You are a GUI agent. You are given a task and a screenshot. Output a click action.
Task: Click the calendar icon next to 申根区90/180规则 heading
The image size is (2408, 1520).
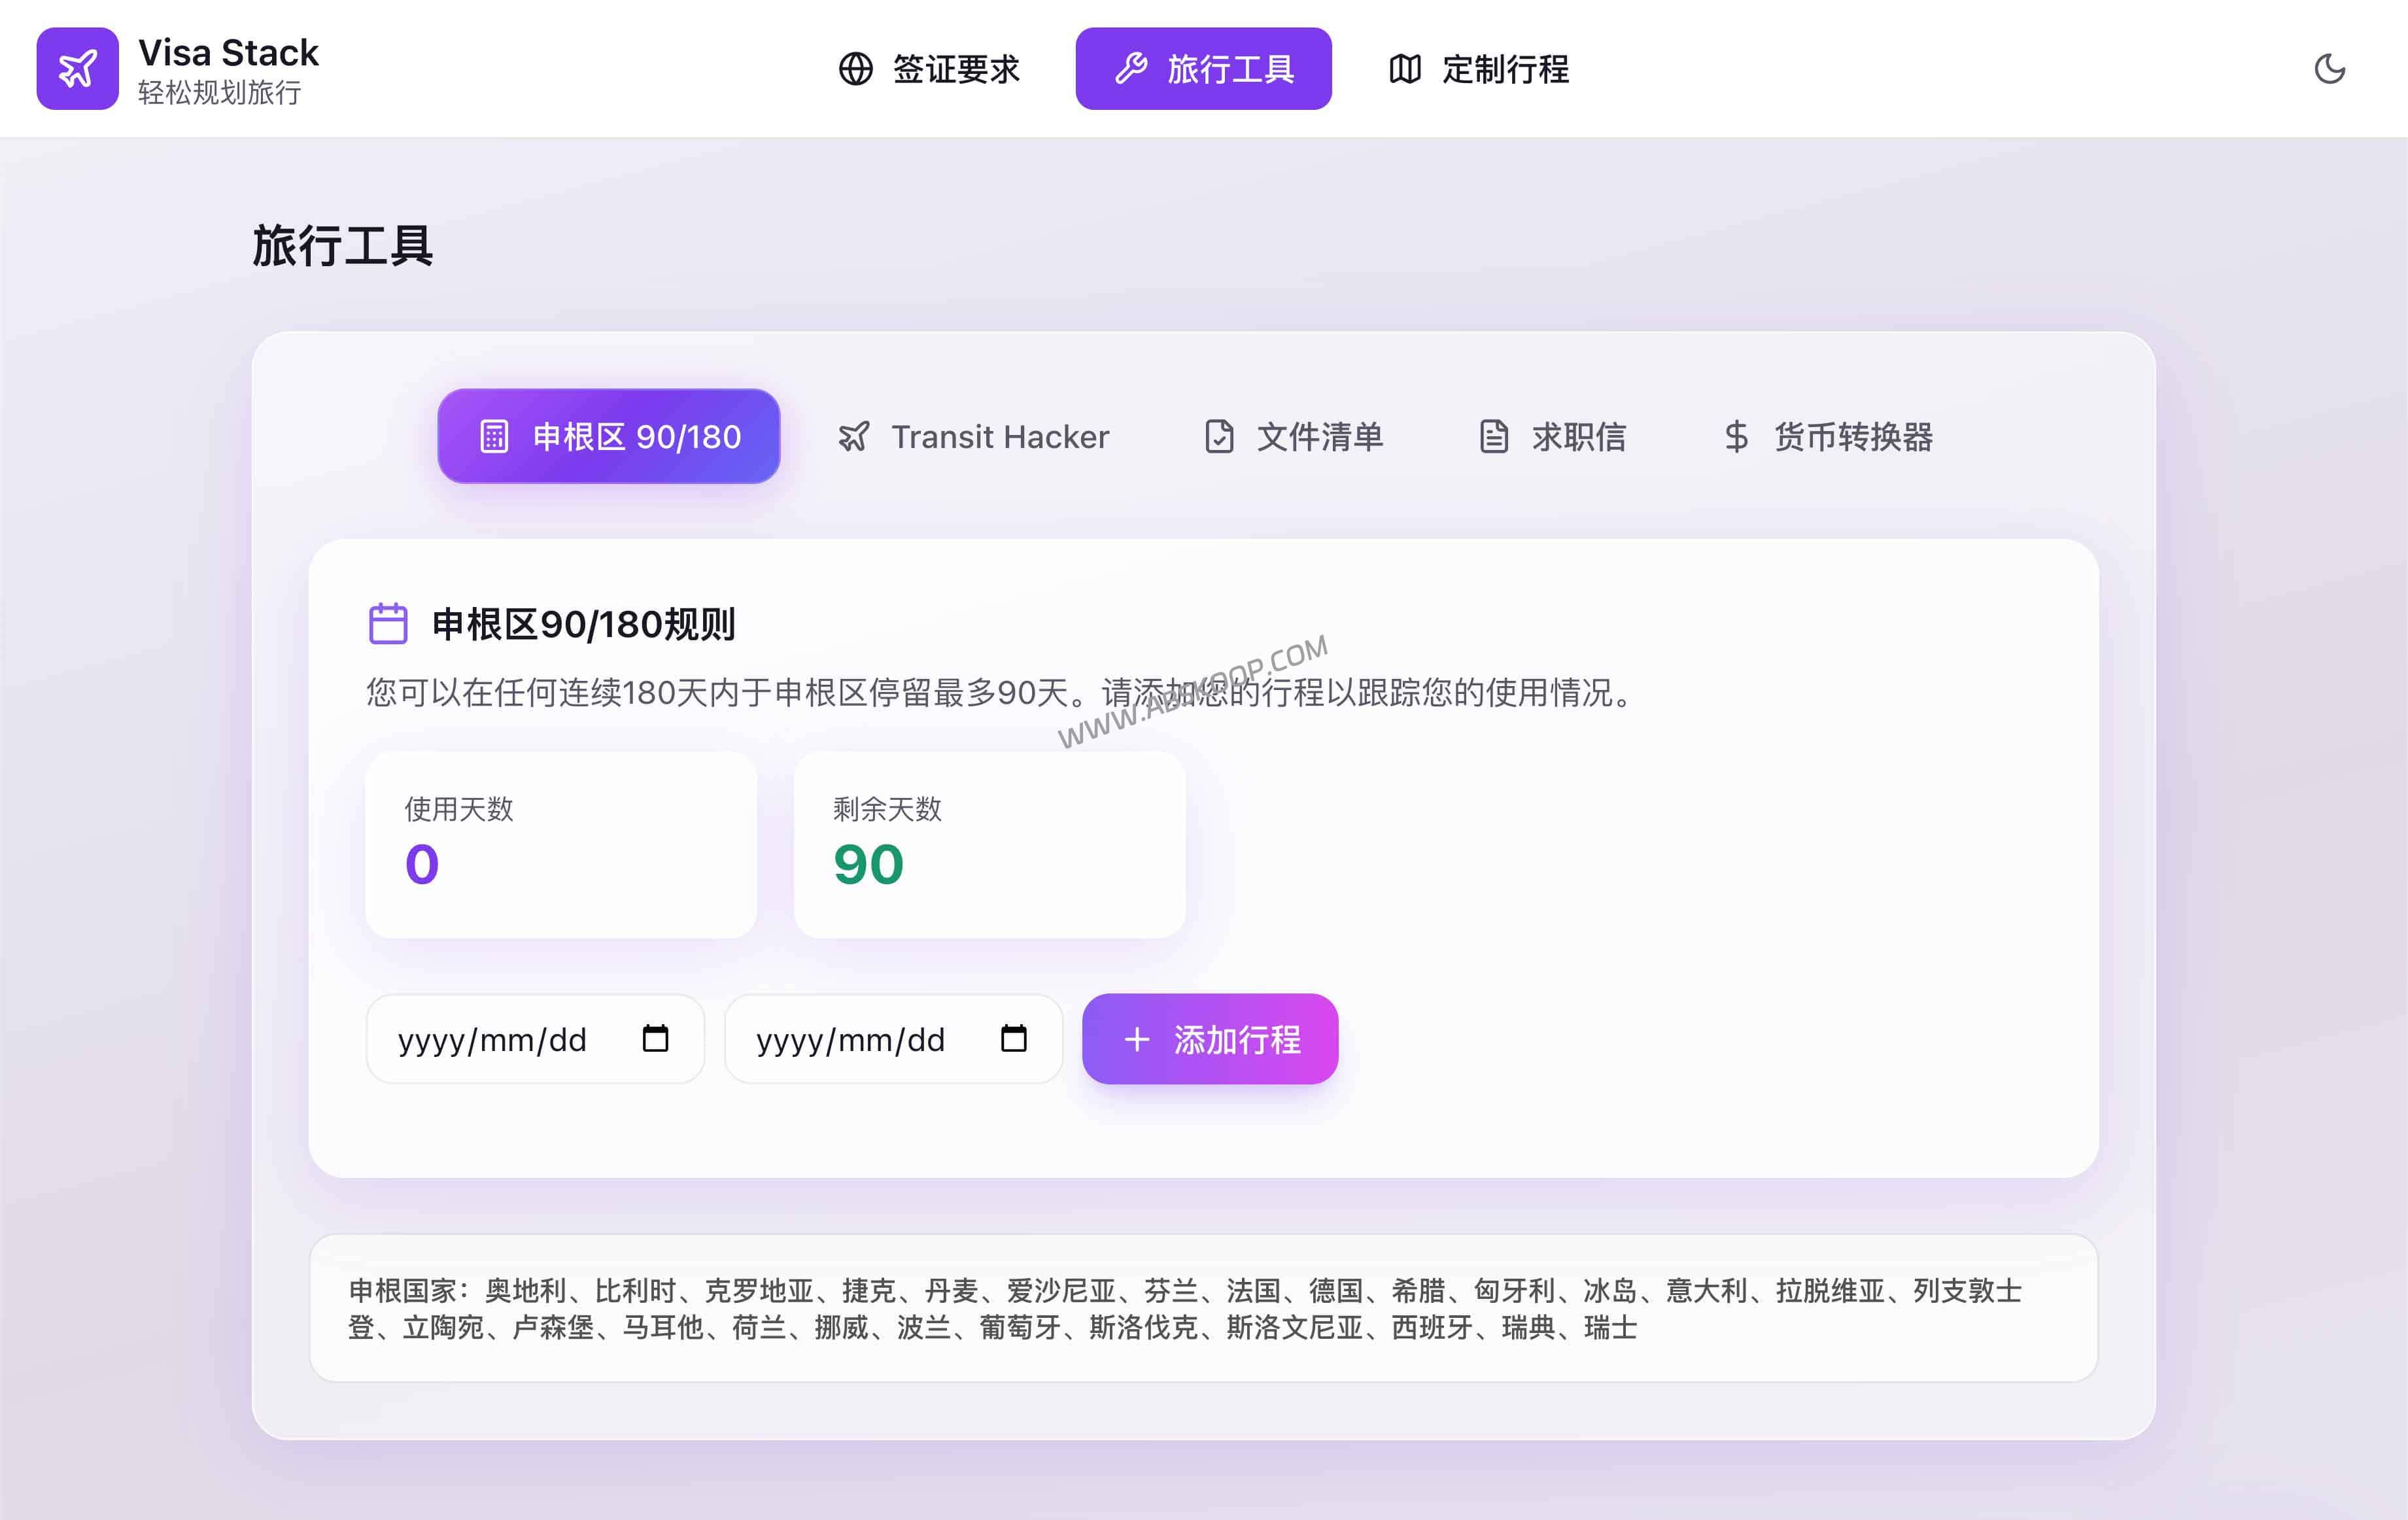tap(387, 623)
